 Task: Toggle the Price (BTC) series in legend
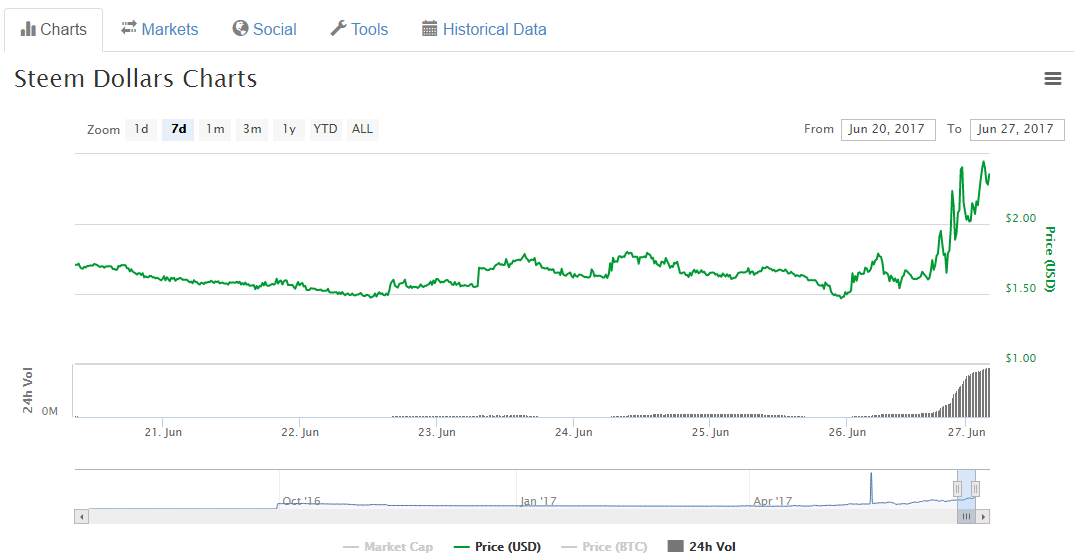[x=605, y=547]
